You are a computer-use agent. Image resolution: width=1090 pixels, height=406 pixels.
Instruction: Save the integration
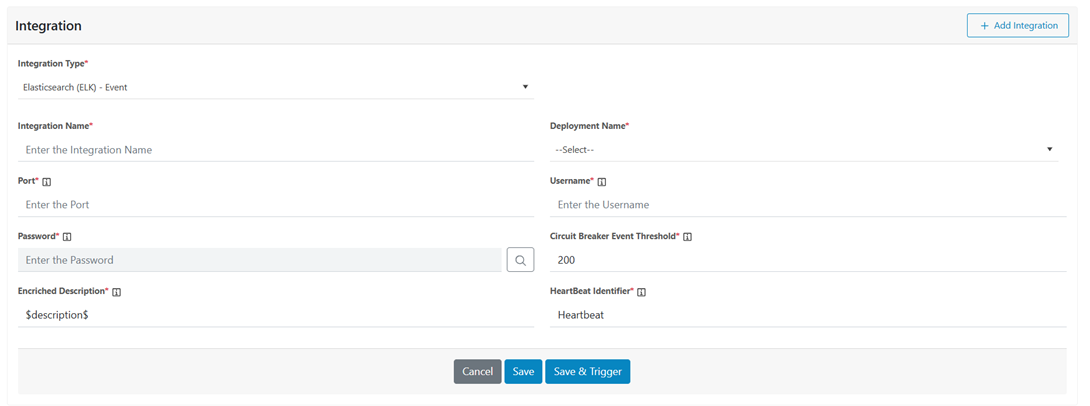pos(523,371)
